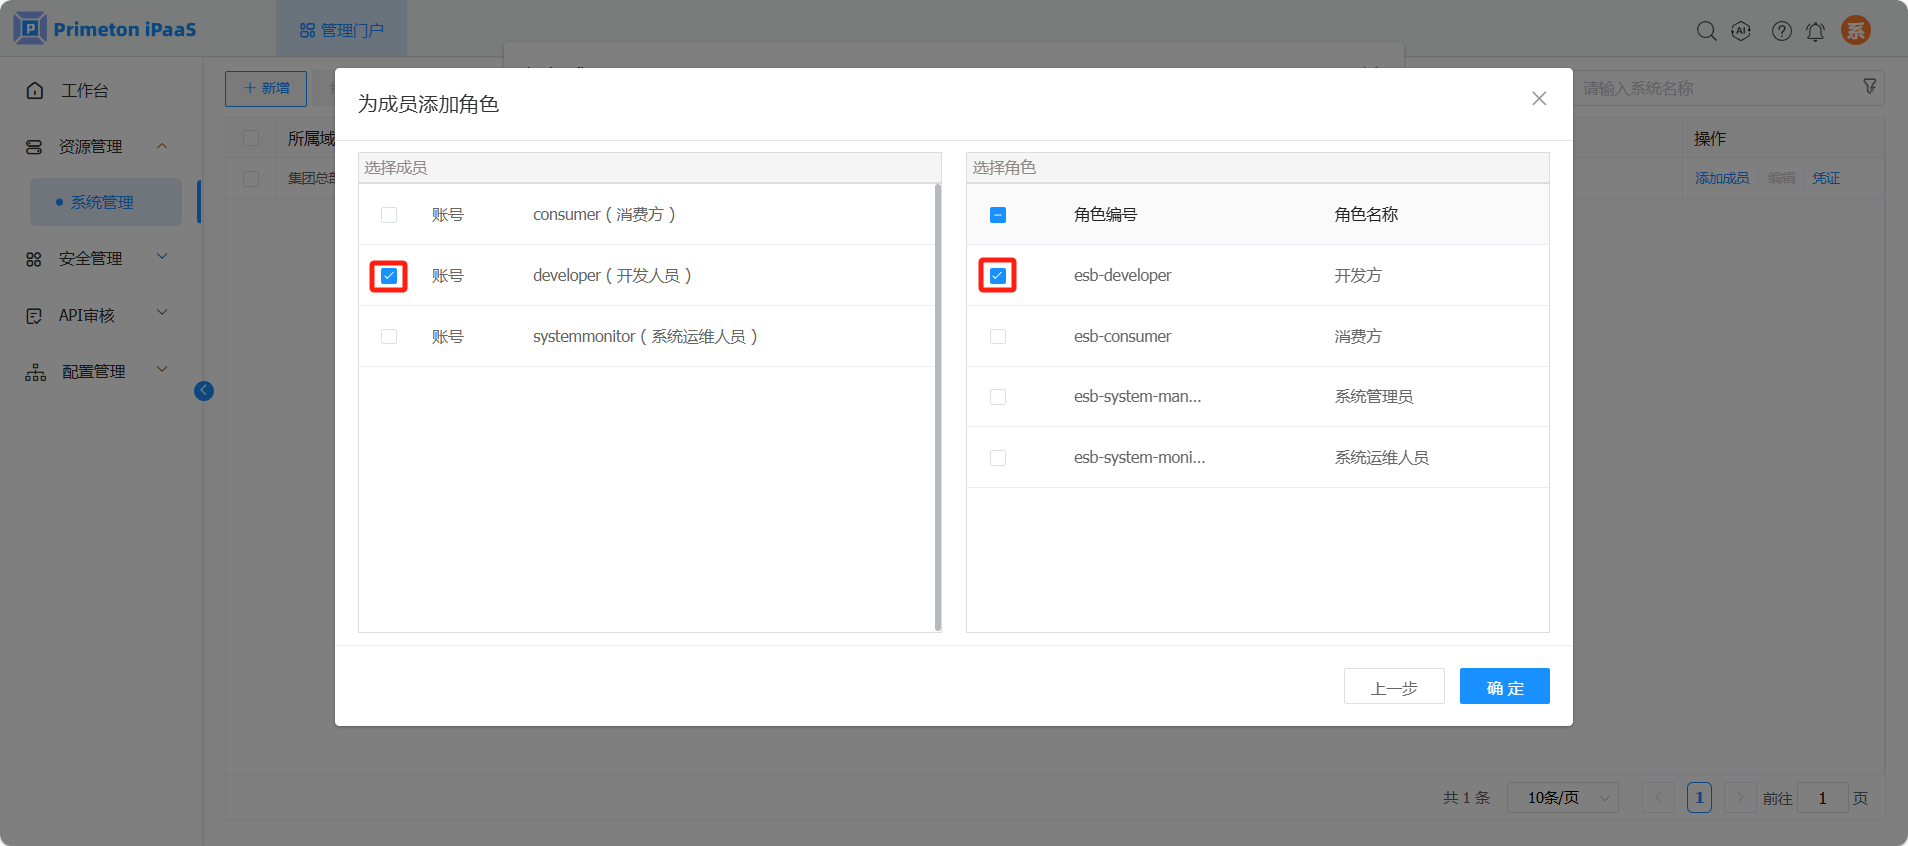The height and width of the screenshot is (846, 1908).
Task: Open the help question mark icon
Action: (1781, 31)
